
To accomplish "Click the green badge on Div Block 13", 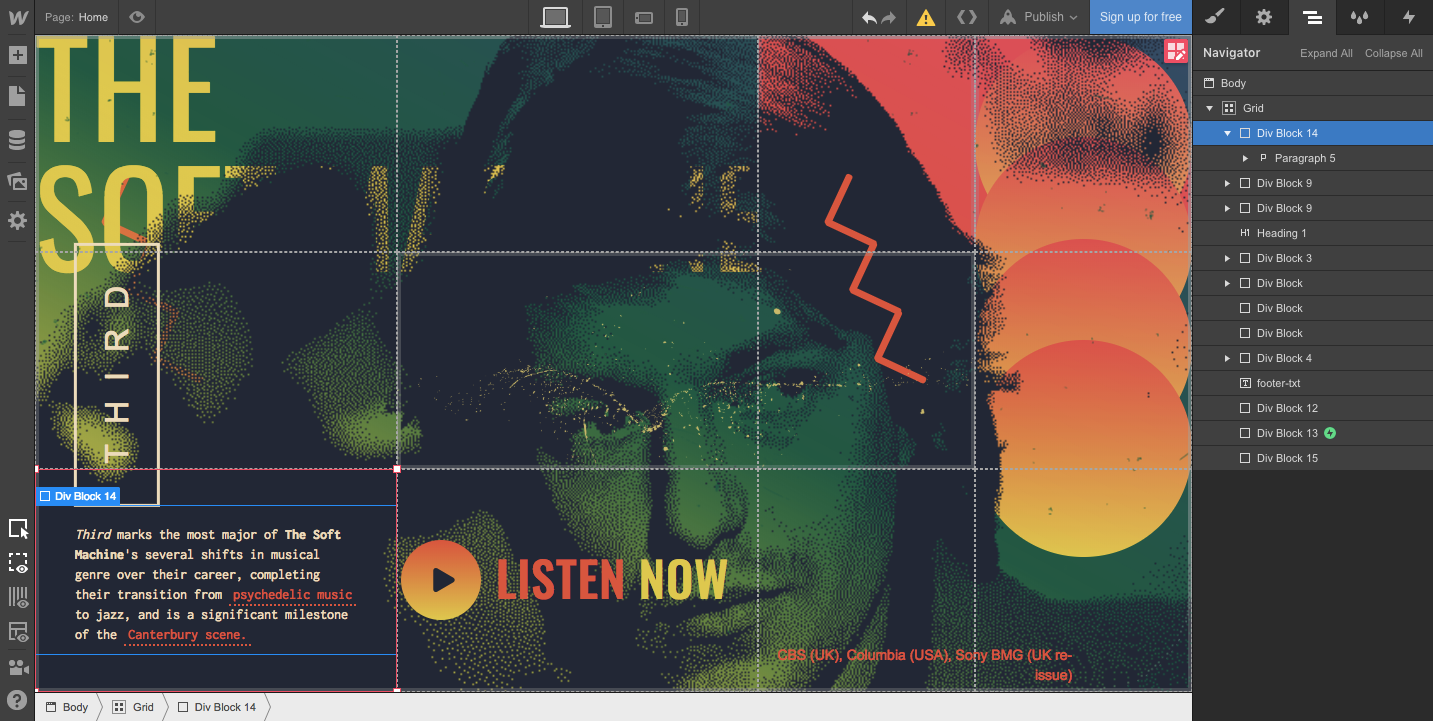I will coord(1330,433).
